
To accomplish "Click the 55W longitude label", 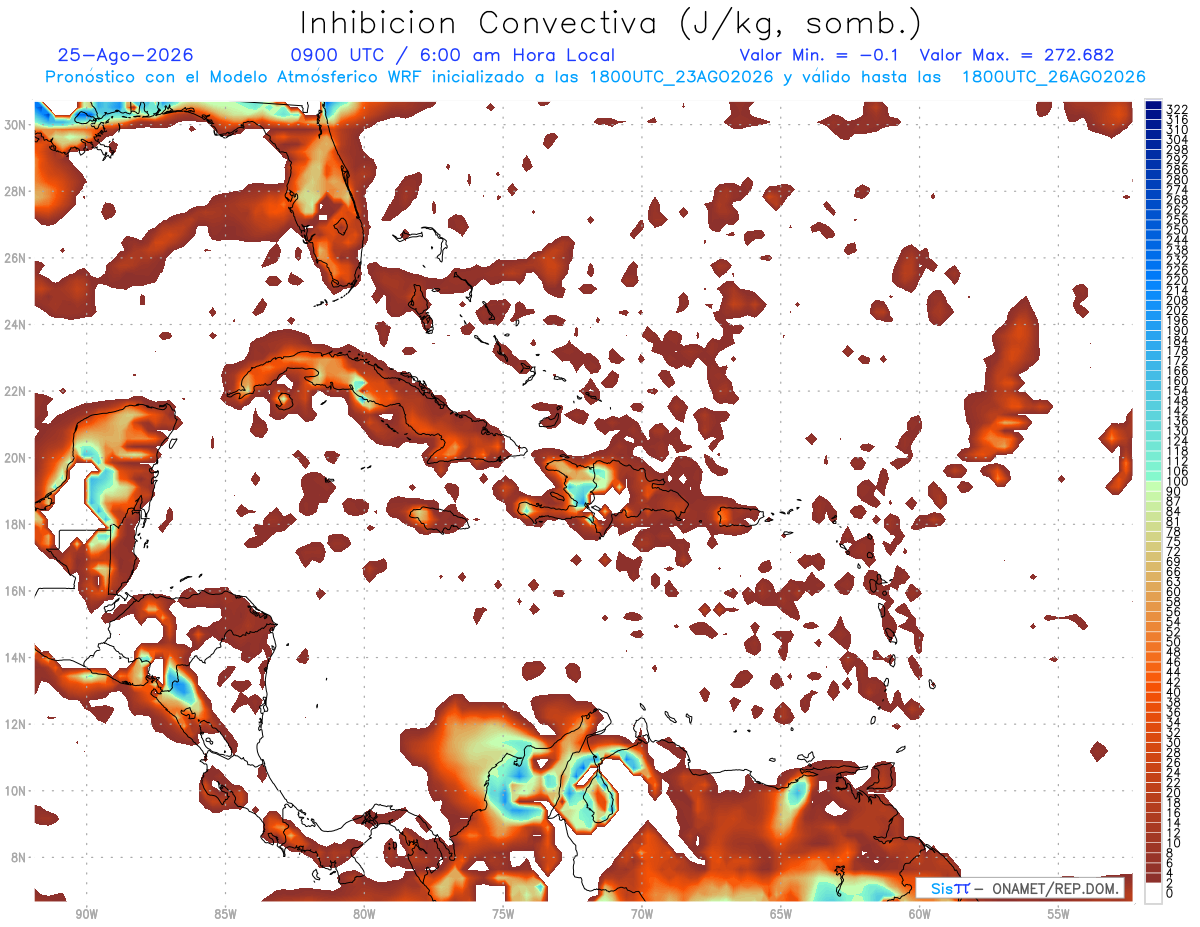I will pyautogui.click(x=1059, y=914).
